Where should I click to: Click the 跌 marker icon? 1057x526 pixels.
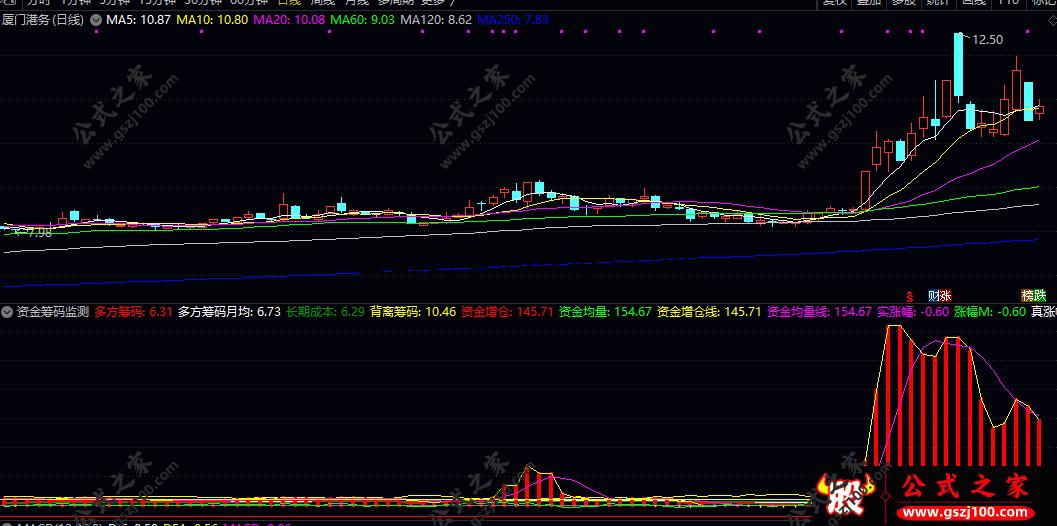tap(1040, 295)
